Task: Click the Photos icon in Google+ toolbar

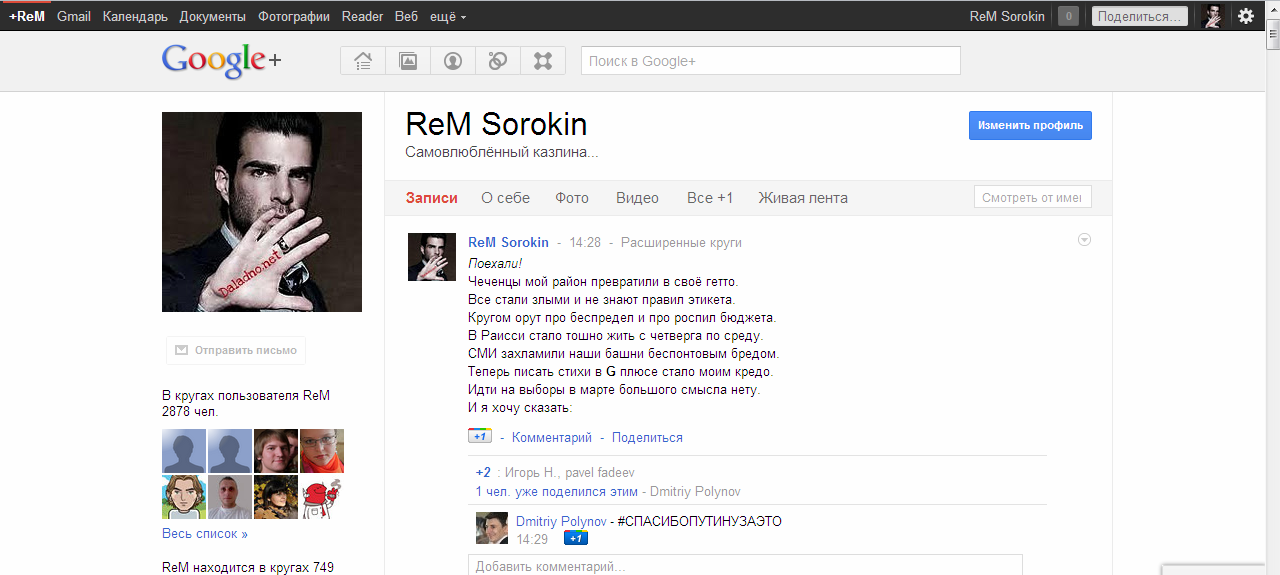Action: tap(408, 61)
